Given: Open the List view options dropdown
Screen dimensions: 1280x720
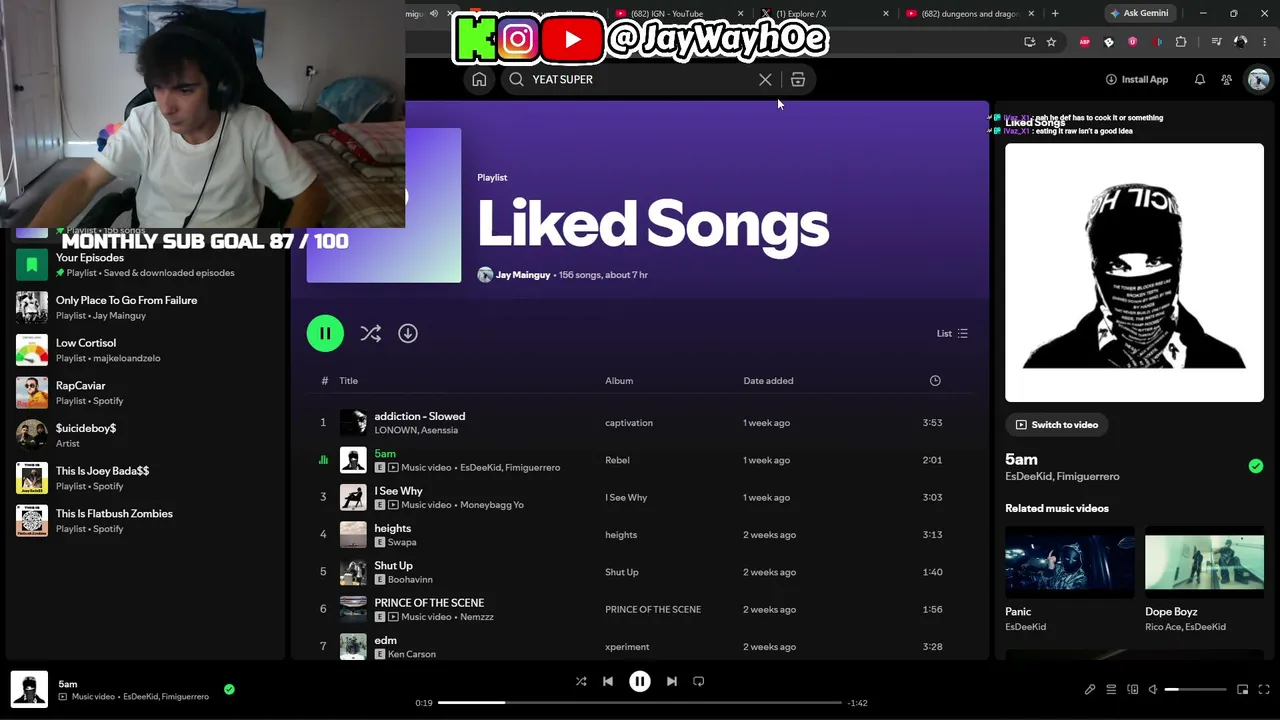Looking at the screenshot, I should click(x=952, y=334).
